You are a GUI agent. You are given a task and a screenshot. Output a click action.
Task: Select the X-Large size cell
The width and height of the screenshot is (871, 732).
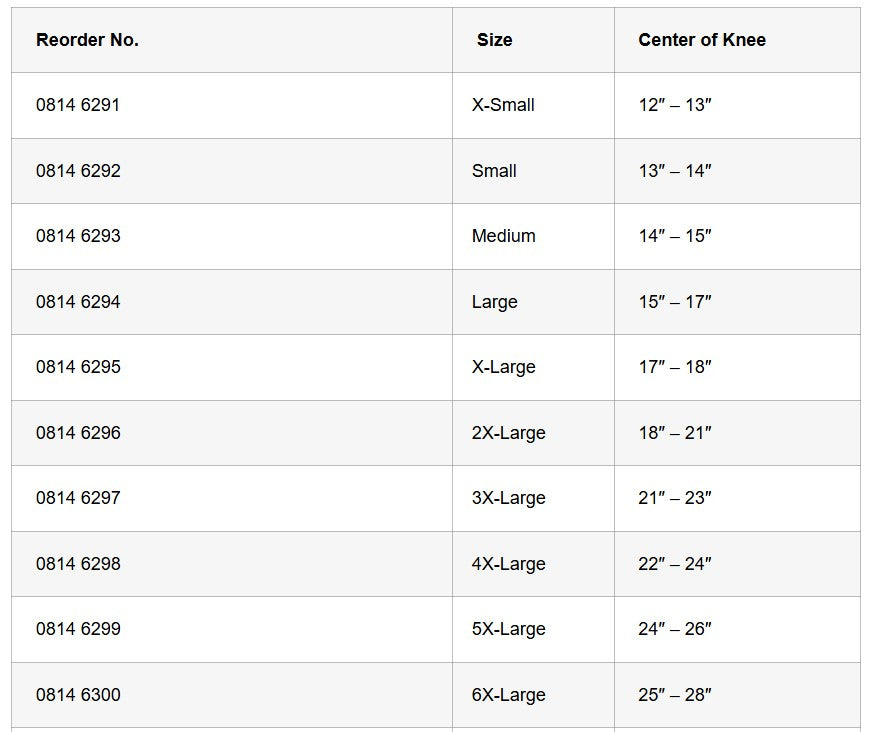pos(503,367)
